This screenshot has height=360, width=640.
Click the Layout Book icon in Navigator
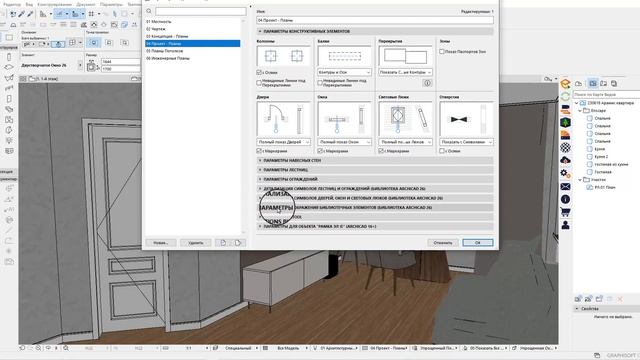(x=603, y=83)
